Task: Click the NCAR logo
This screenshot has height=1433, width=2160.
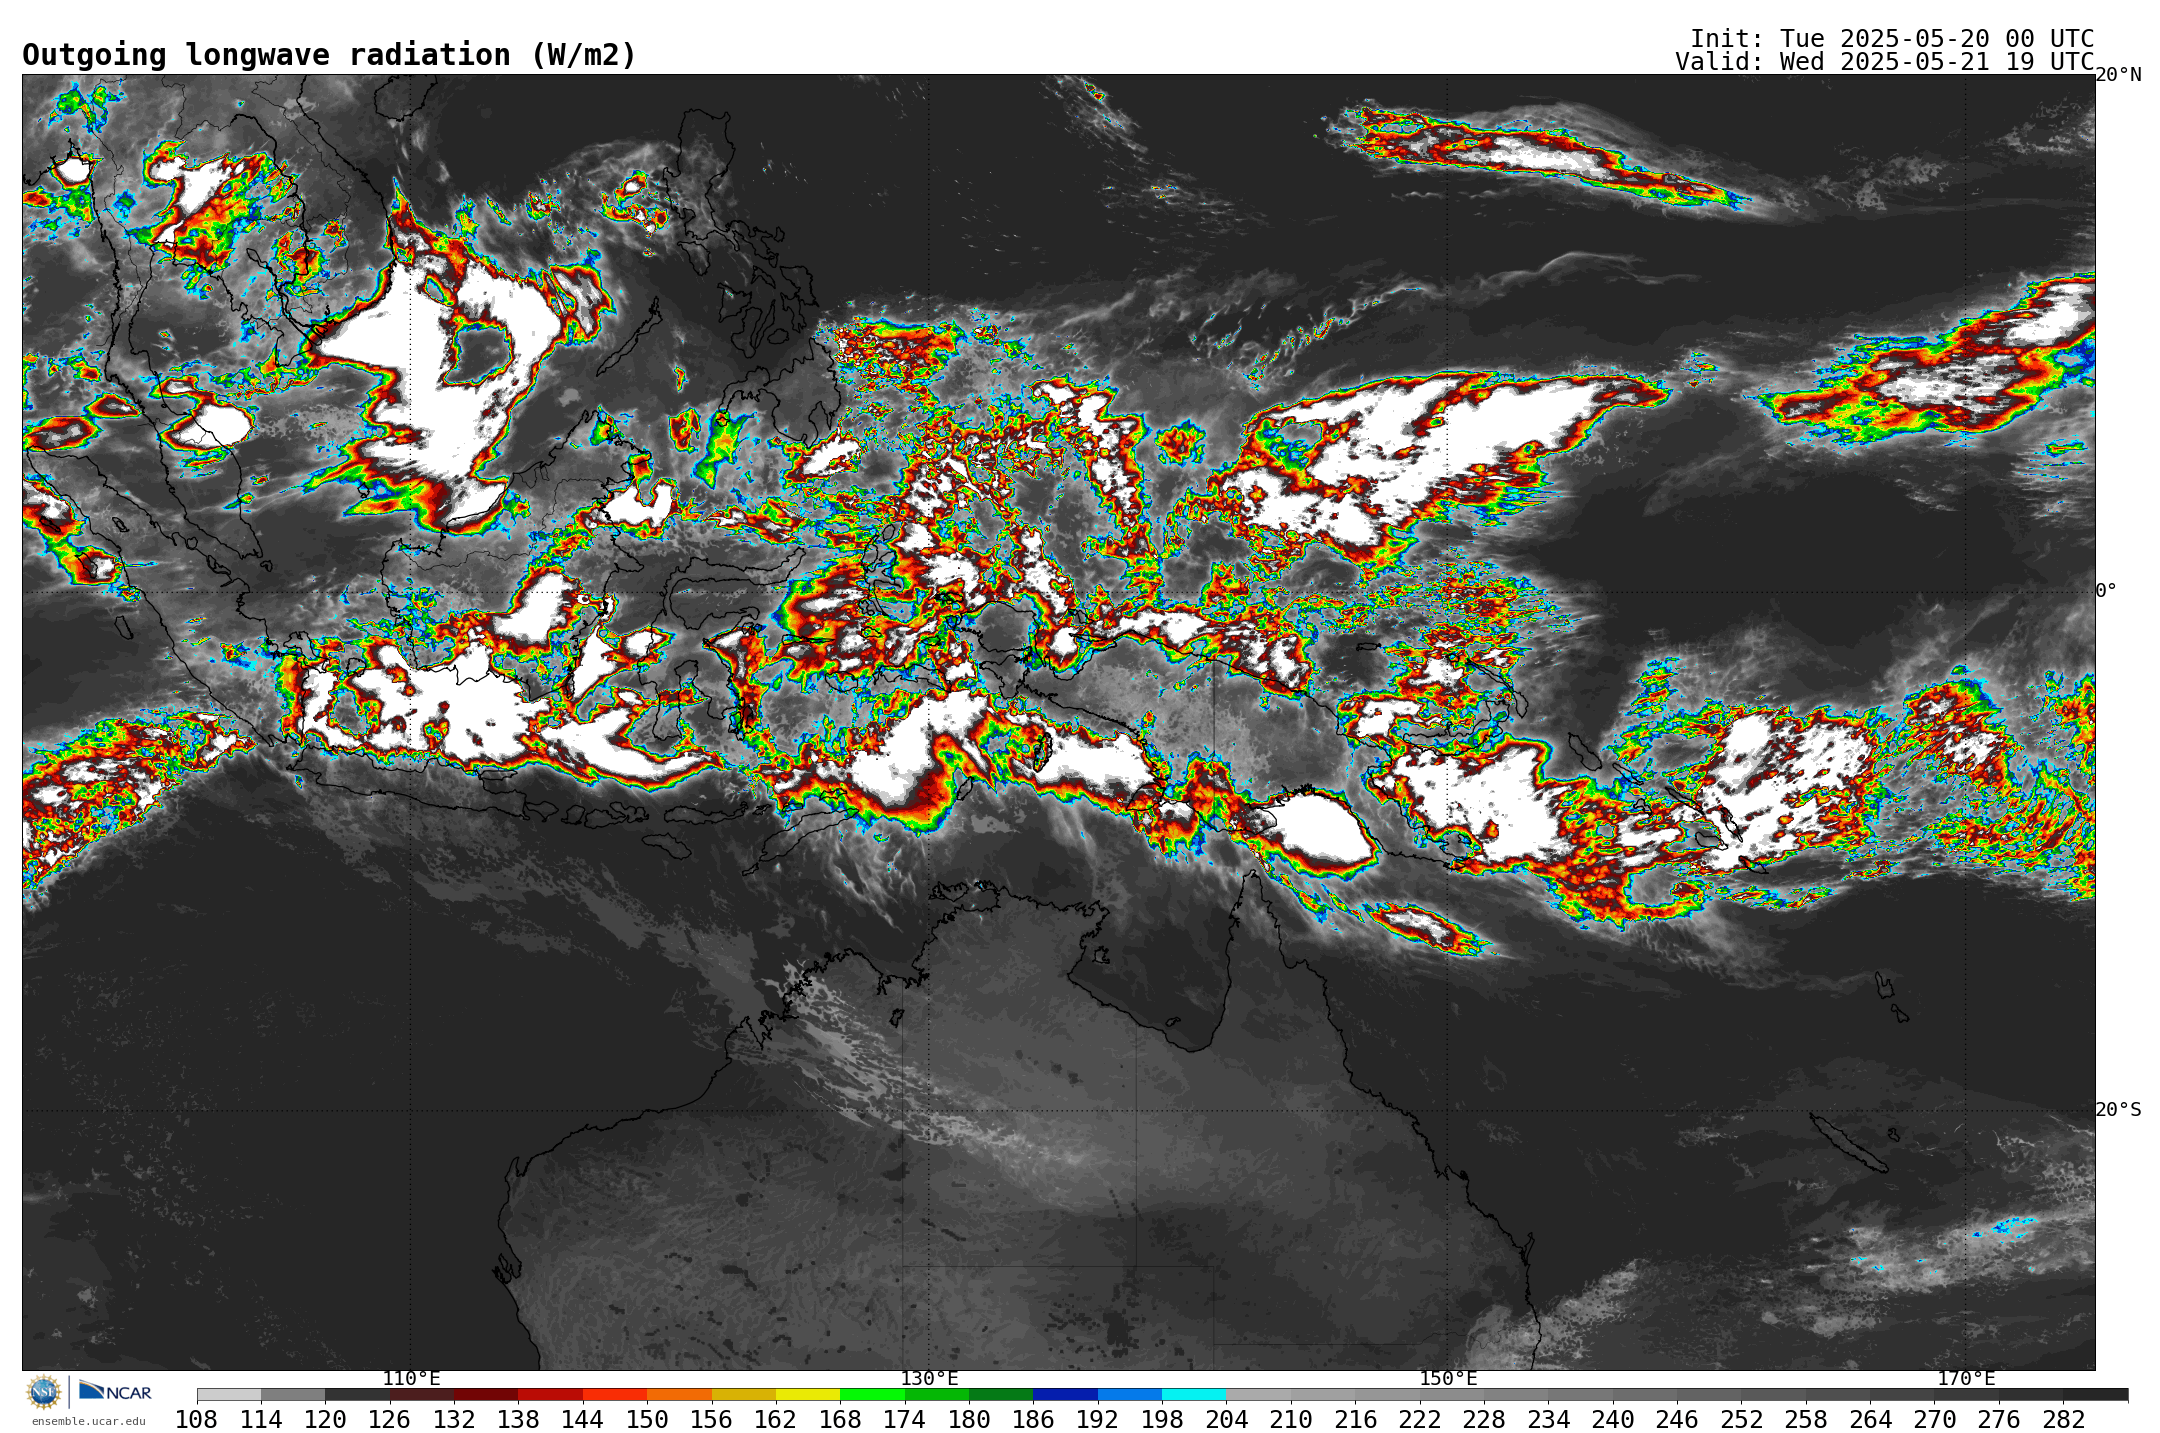Action: coord(115,1391)
